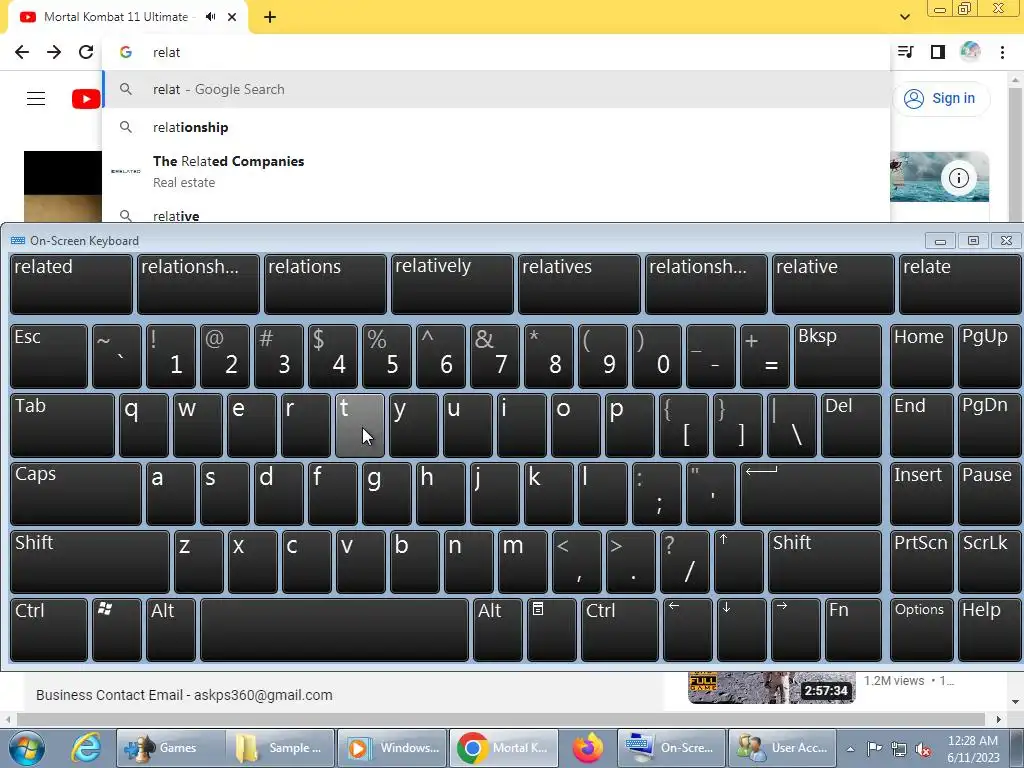Viewport: 1024px width, 768px height.
Task: Click the left arrow key
Action: pos(688,630)
